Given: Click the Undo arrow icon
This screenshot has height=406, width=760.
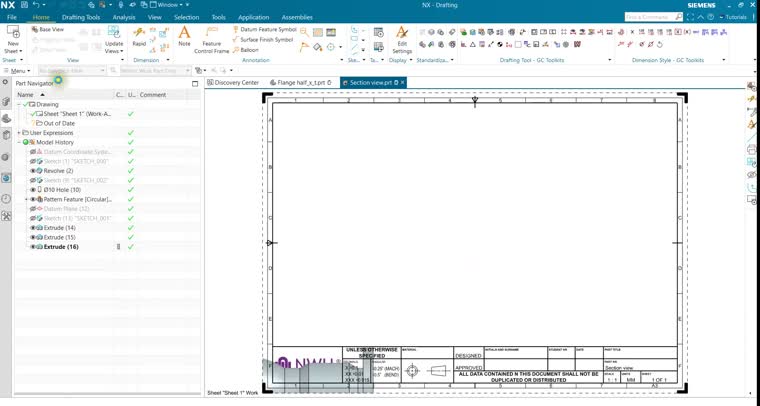Looking at the screenshot, I should coord(36,5).
